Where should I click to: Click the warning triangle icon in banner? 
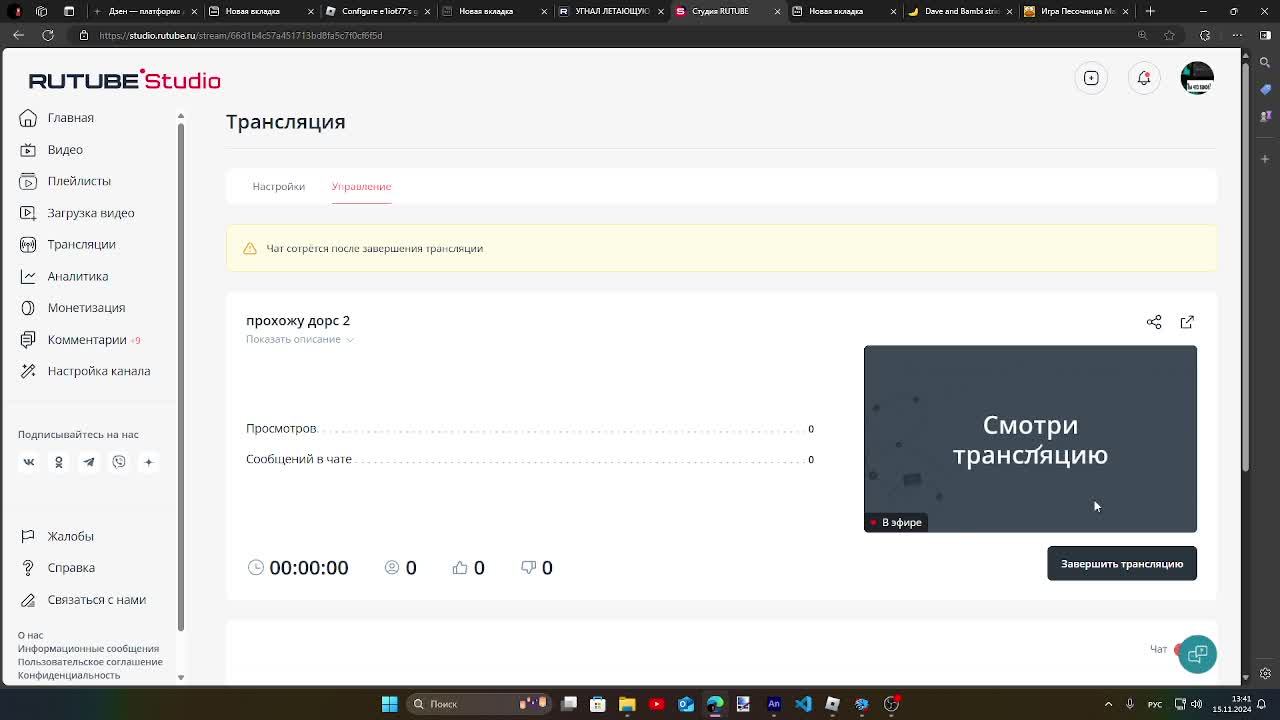(x=250, y=248)
